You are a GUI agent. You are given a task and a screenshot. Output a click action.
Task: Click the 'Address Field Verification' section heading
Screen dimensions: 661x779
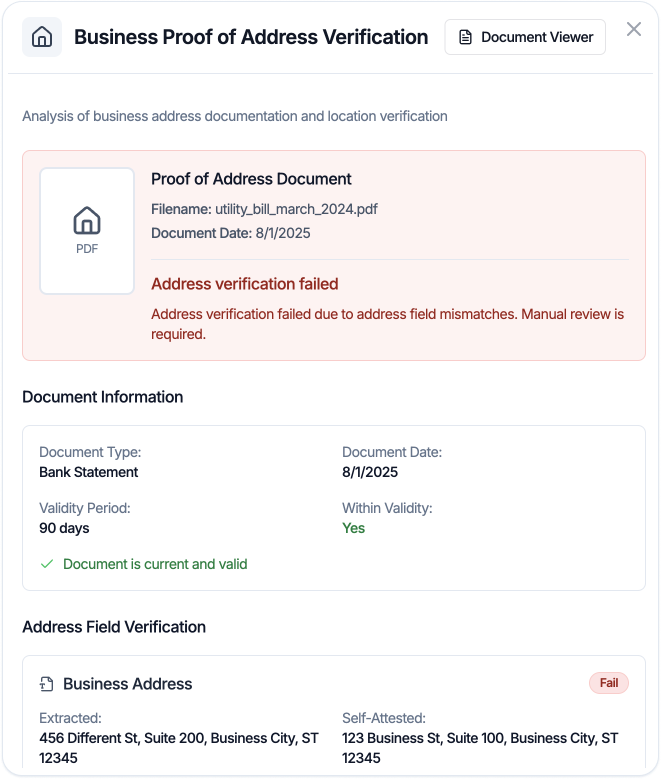pos(114,627)
